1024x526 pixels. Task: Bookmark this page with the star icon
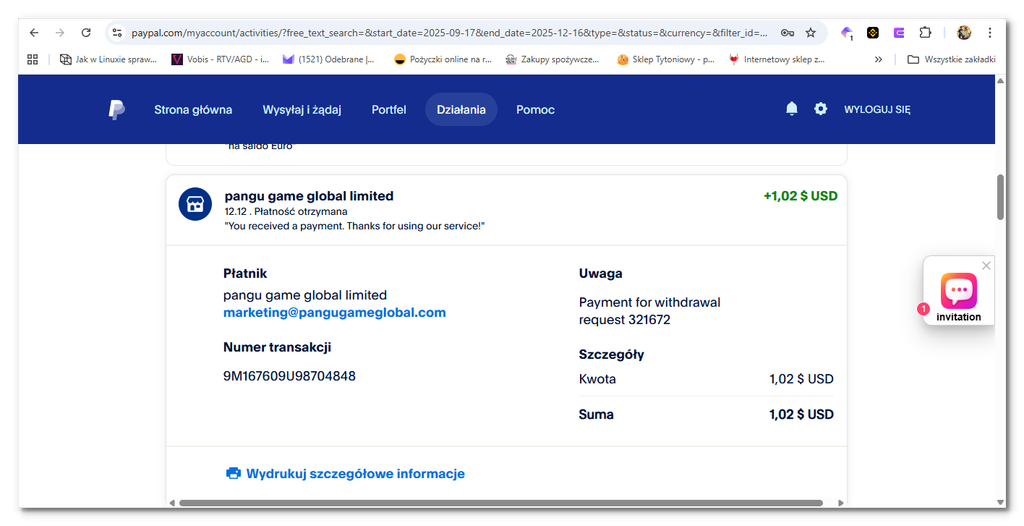pyautogui.click(x=810, y=33)
